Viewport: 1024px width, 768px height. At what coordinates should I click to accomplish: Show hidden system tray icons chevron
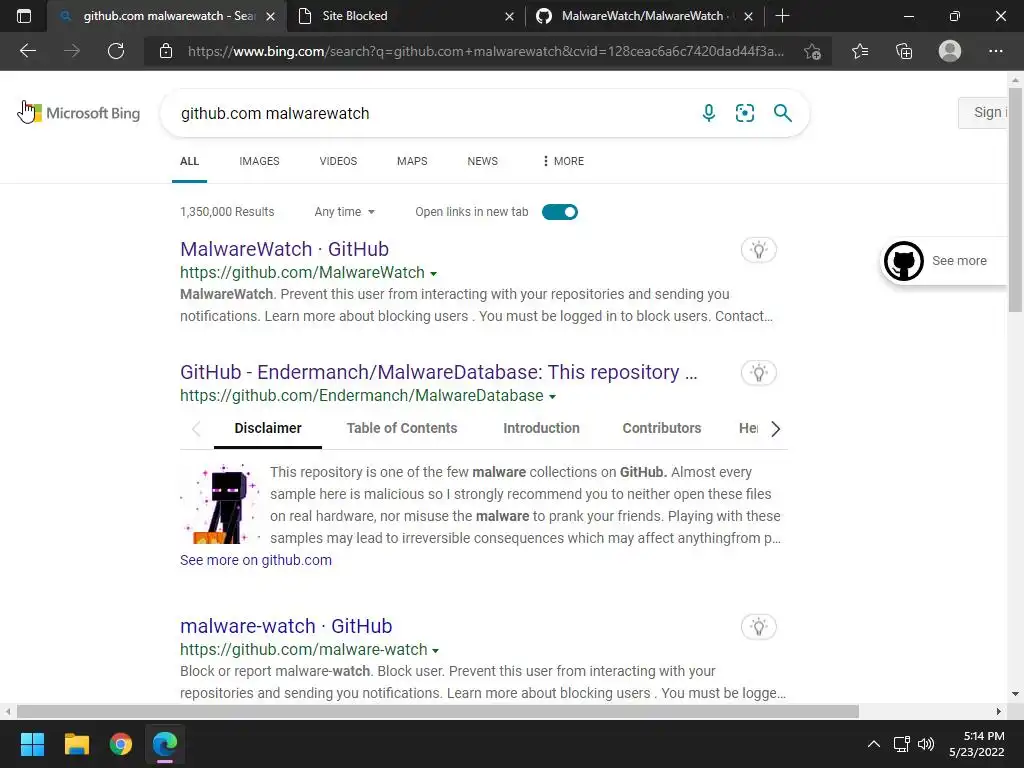(x=873, y=744)
